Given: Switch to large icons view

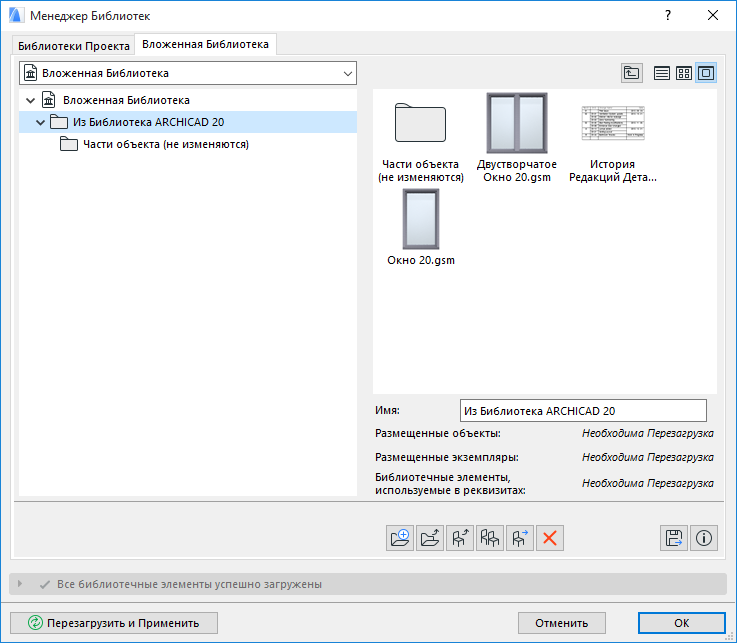Looking at the screenshot, I should tap(706, 73).
